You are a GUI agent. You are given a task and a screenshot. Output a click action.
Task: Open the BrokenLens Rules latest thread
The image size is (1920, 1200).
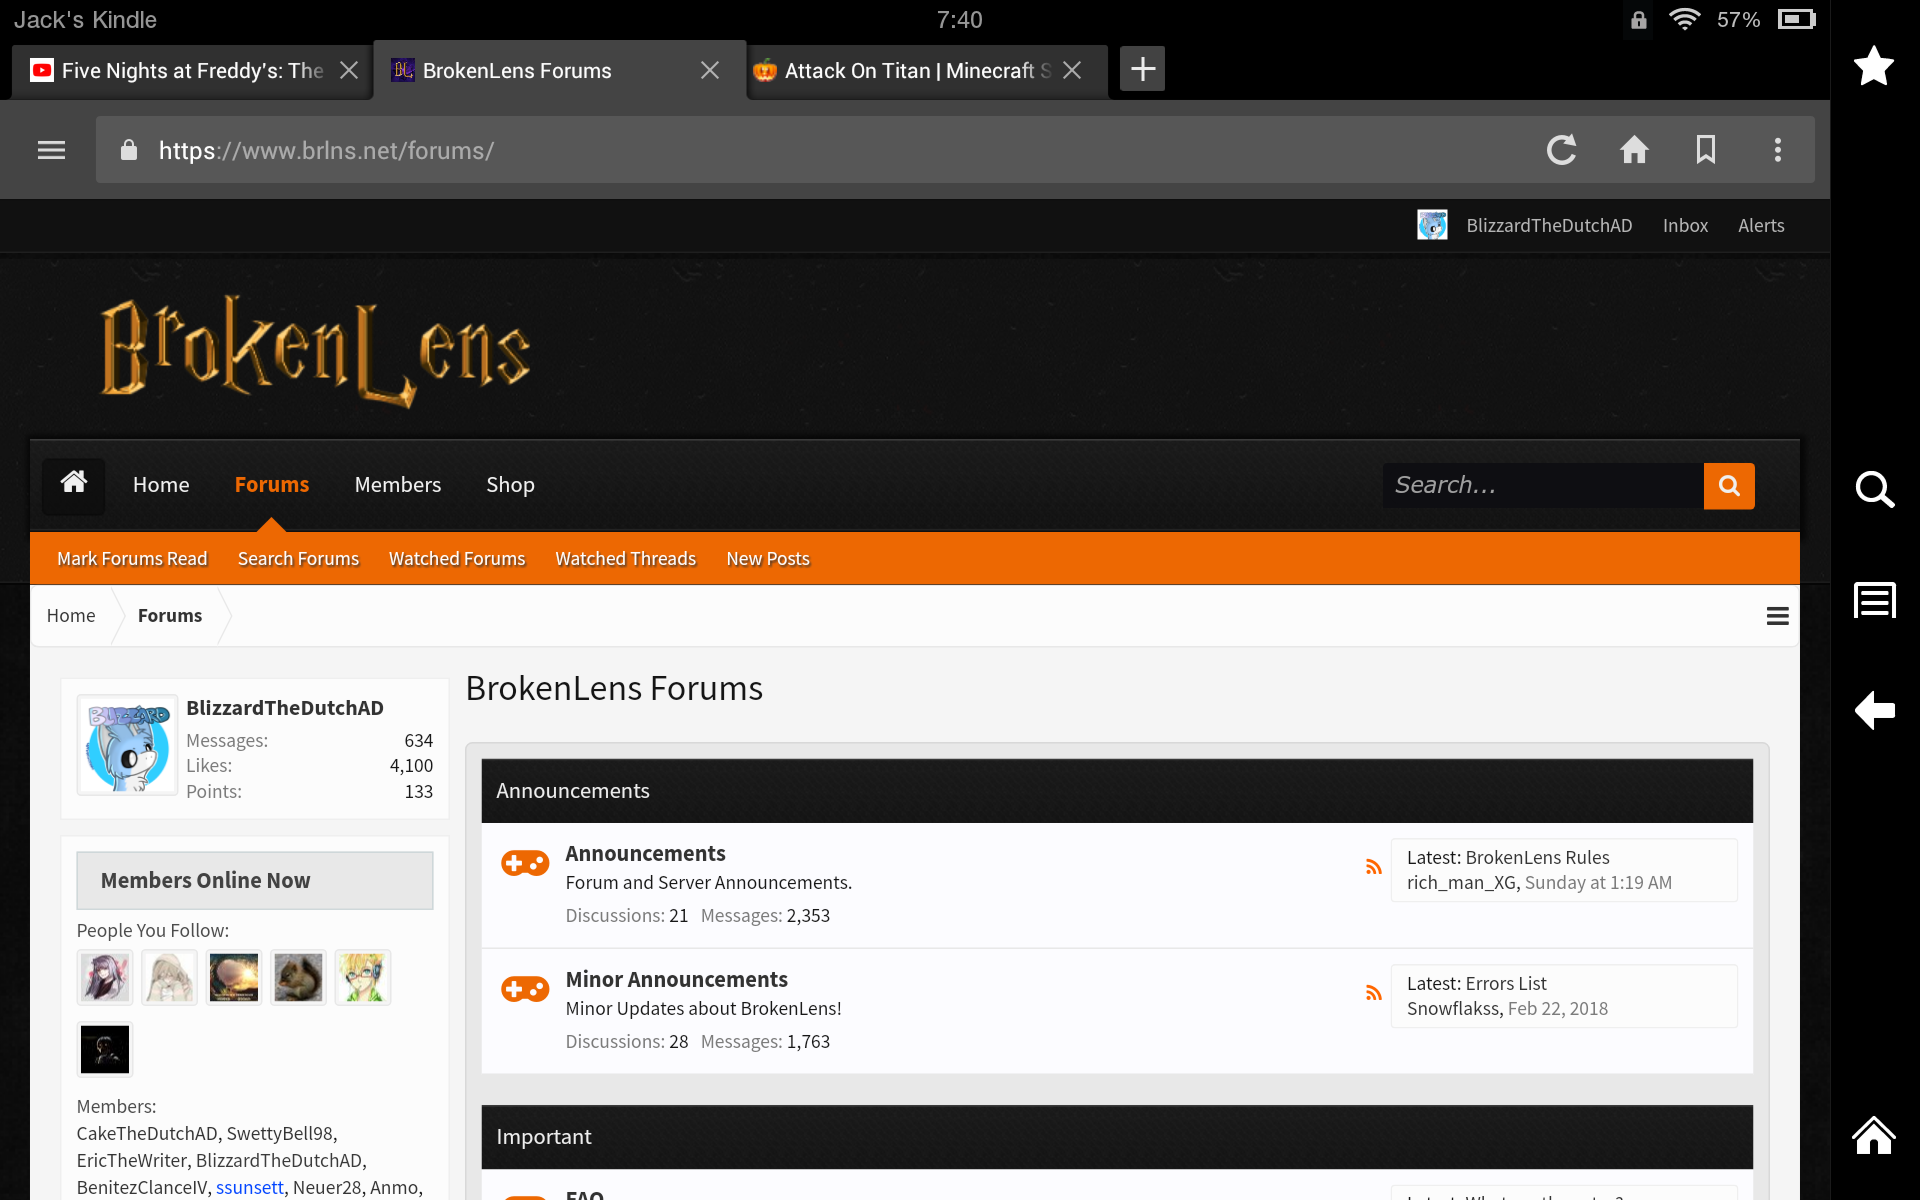[1537, 858]
